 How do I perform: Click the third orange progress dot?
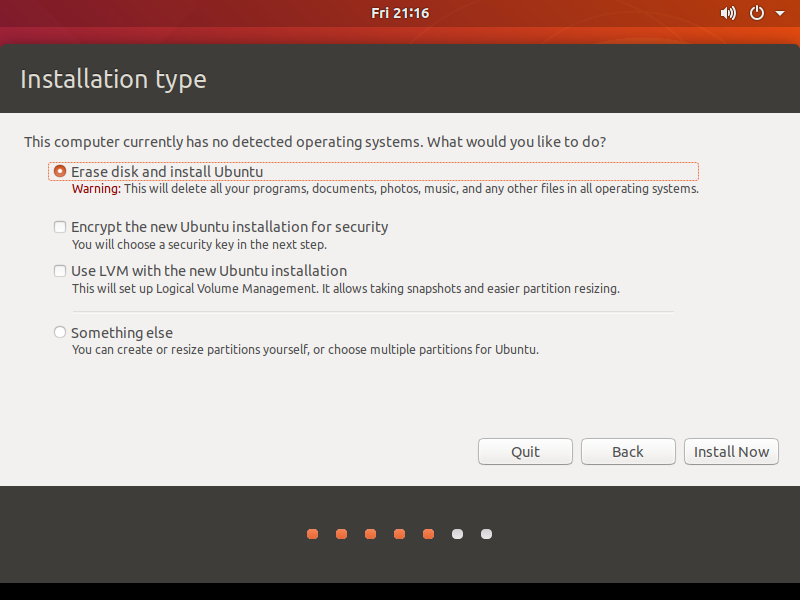coord(370,534)
